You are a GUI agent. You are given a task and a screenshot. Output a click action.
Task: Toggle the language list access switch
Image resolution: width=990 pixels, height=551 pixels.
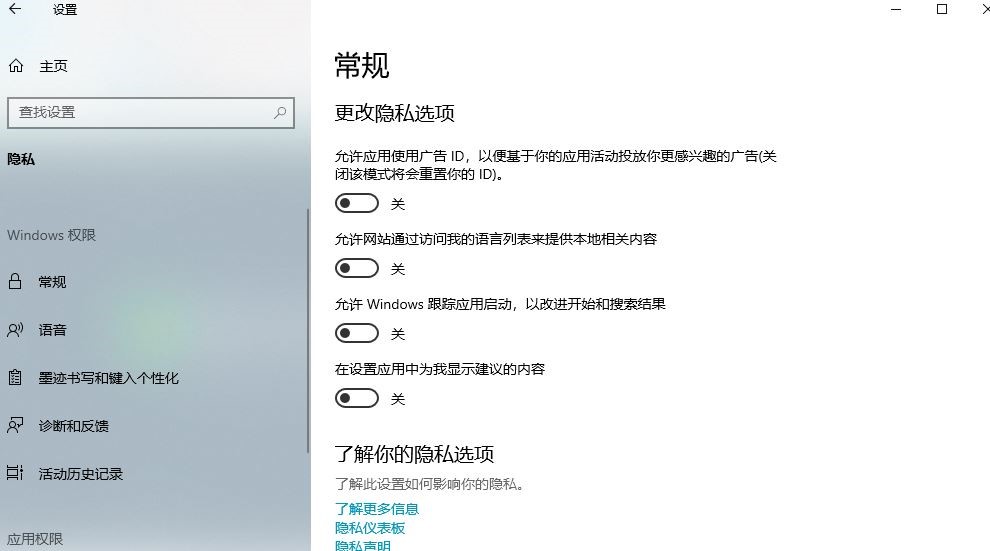click(357, 268)
